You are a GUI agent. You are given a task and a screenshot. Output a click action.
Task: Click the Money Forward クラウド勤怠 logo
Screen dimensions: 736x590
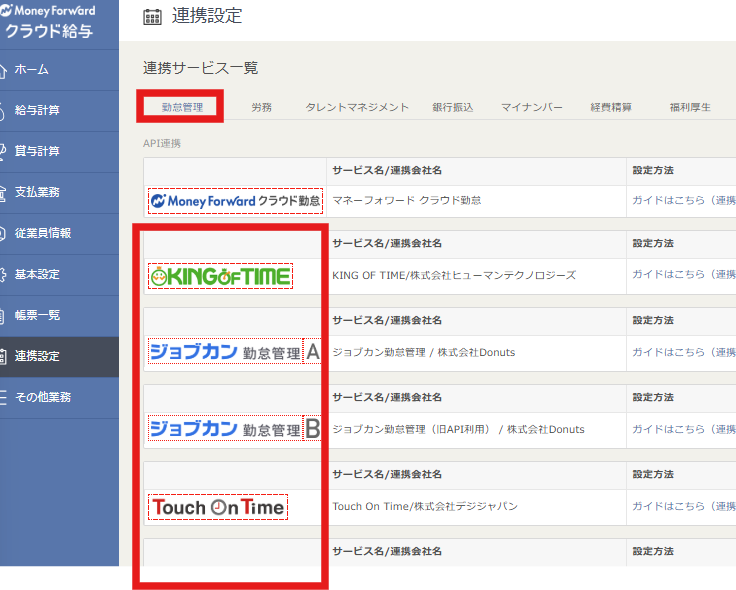(235, 201)
